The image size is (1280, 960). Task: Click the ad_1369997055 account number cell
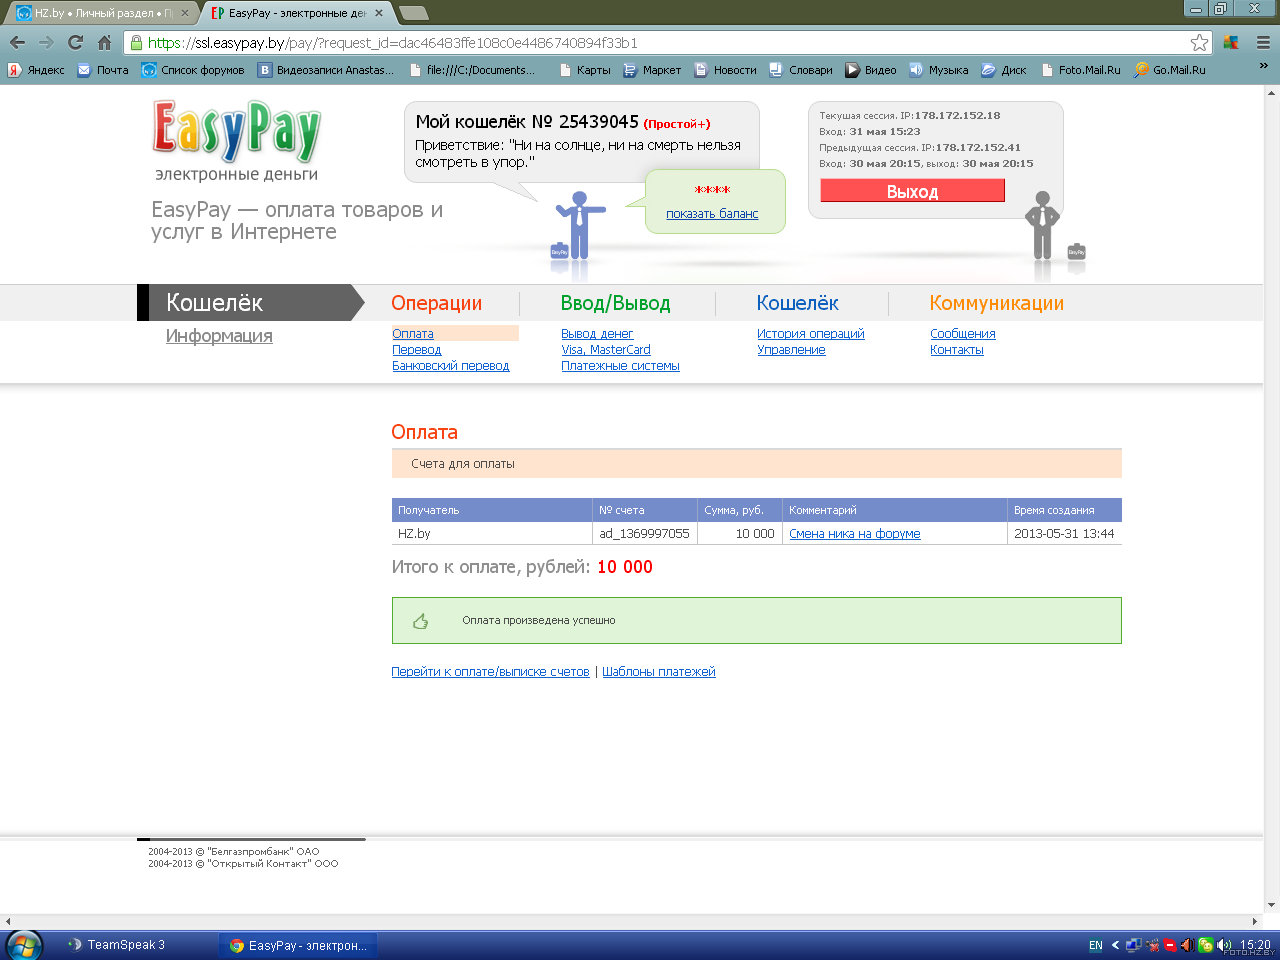644,534
